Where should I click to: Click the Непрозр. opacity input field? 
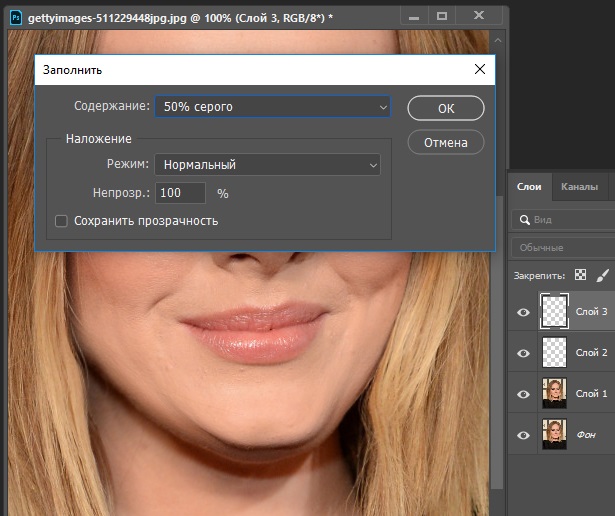pyautogui.click(x=180, y=192)
